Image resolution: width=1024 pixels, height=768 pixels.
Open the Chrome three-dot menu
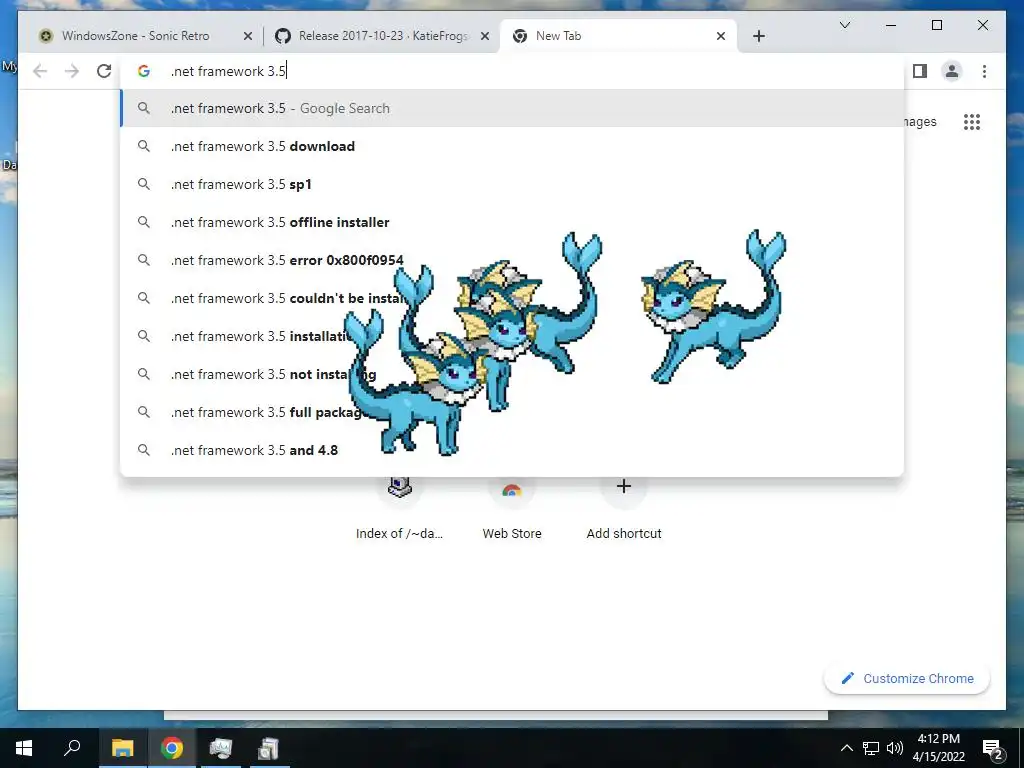click(984, 71)
